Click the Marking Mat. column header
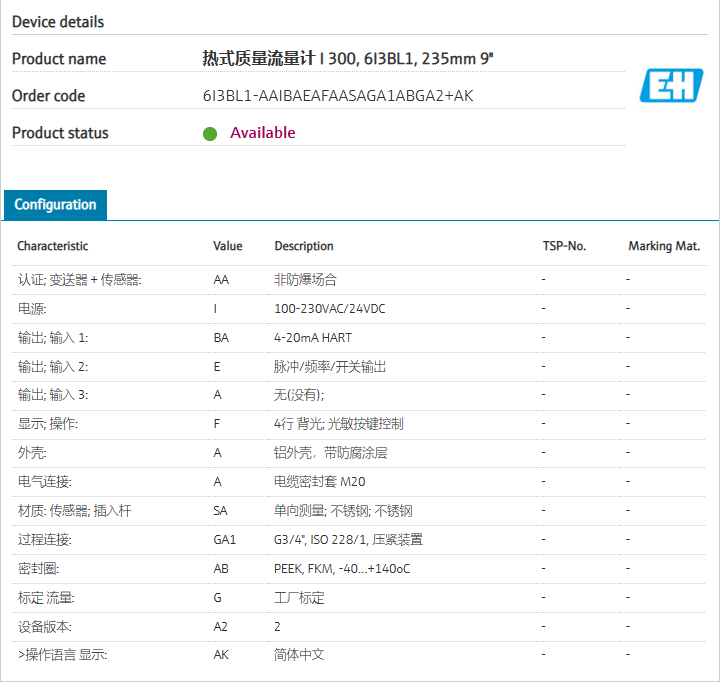The height and width of the screenshot is (683, 721). point(664,246)
